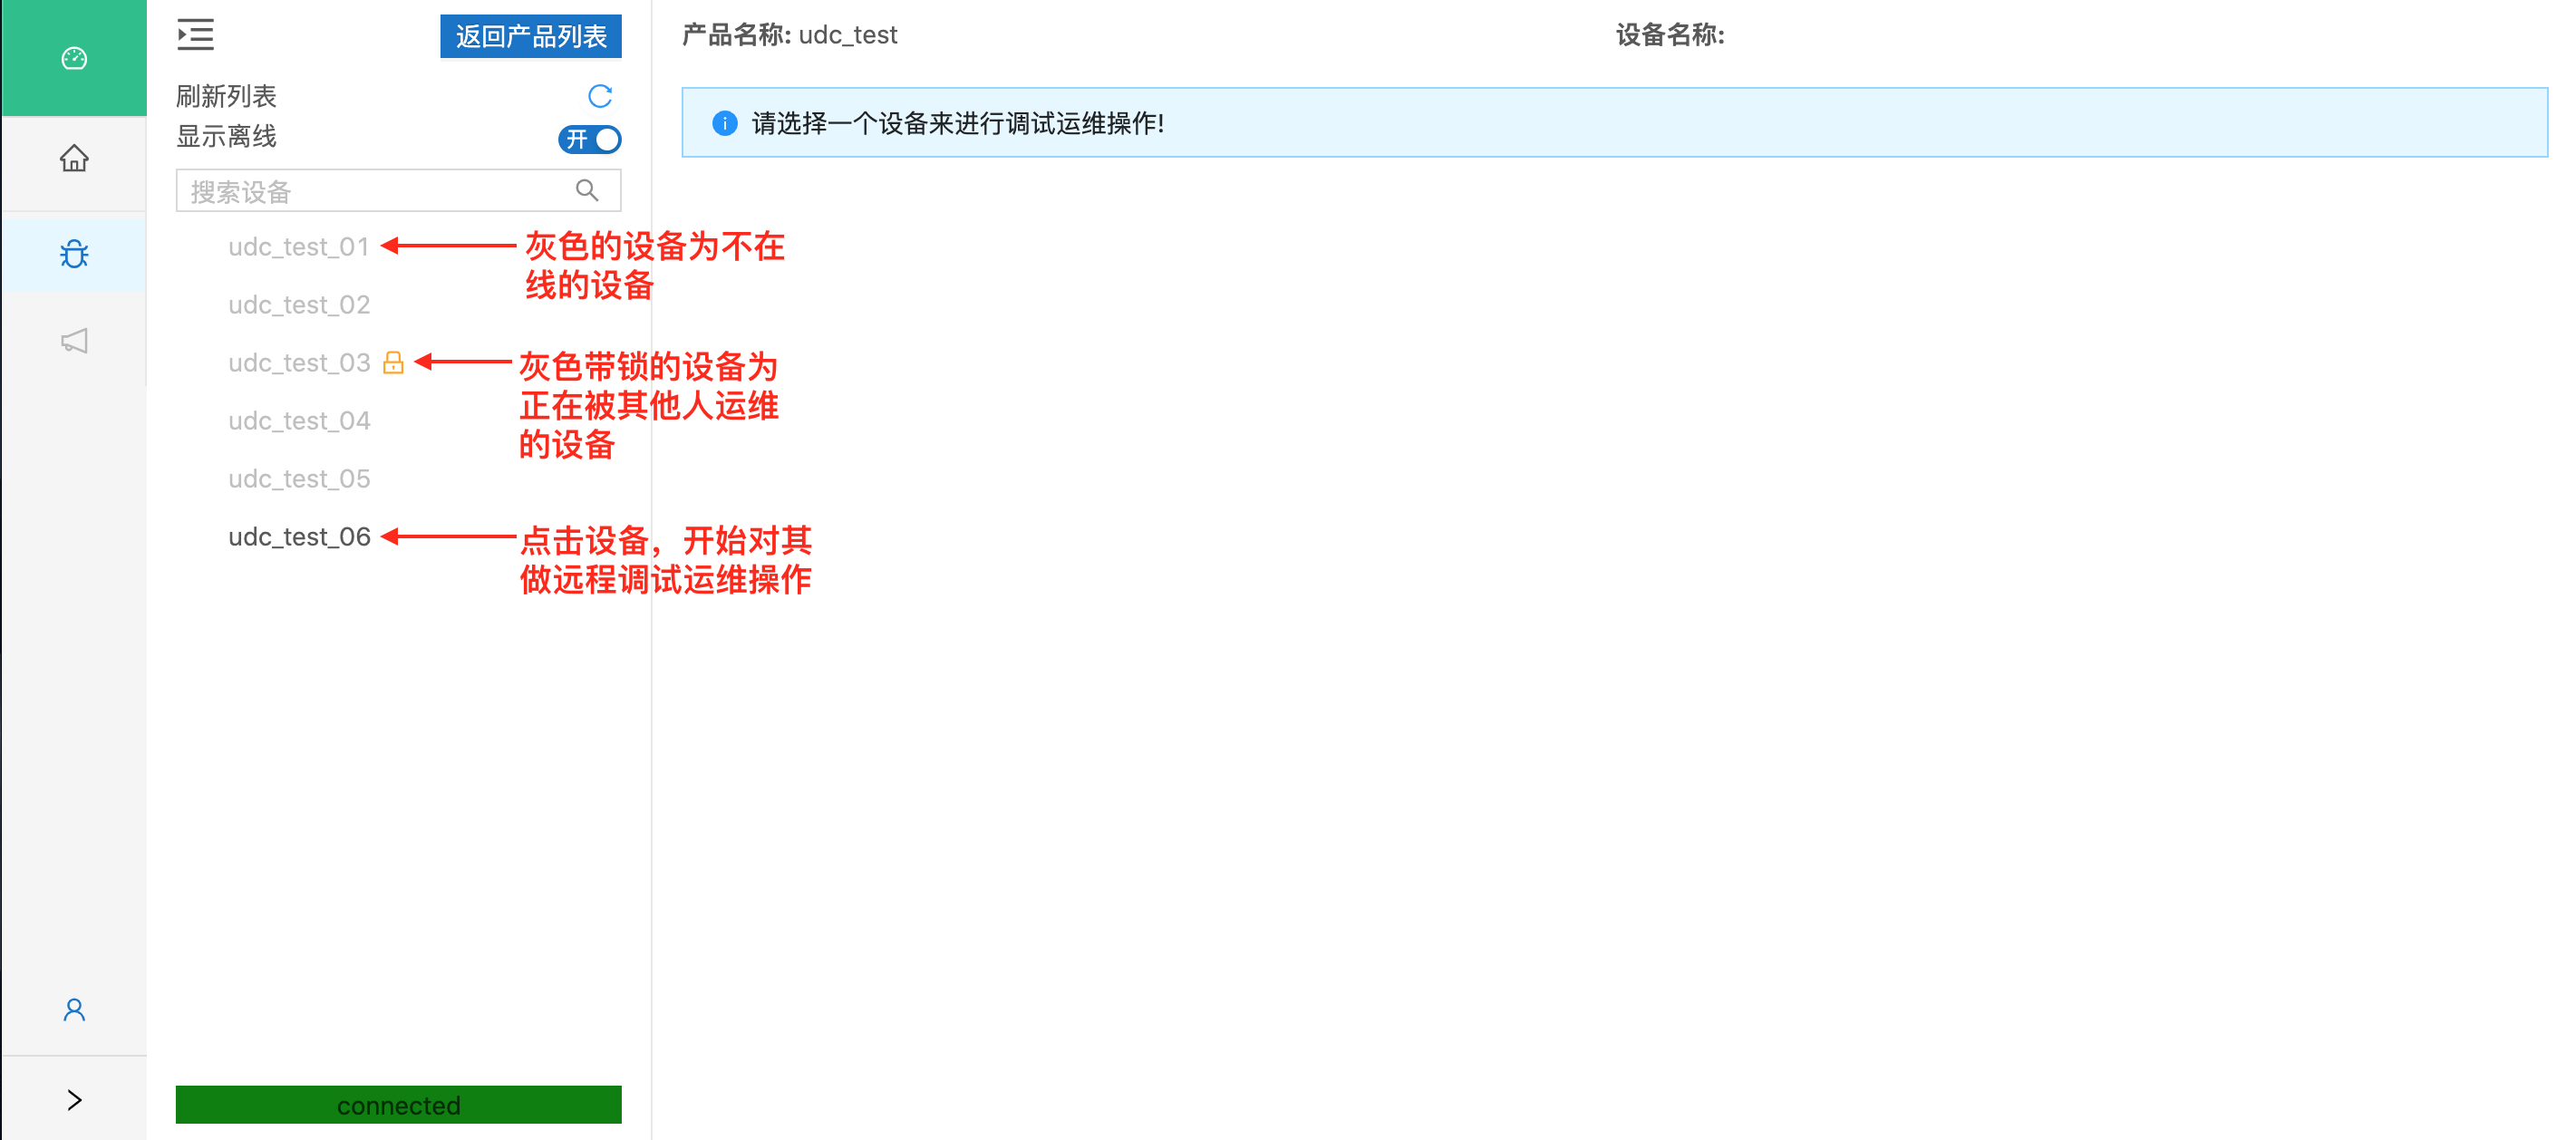Click the alert message 请选择一个设备来进行调试运维操作
The width and height of the screenshot is (2576, 1140).
[x=958, y=123]
